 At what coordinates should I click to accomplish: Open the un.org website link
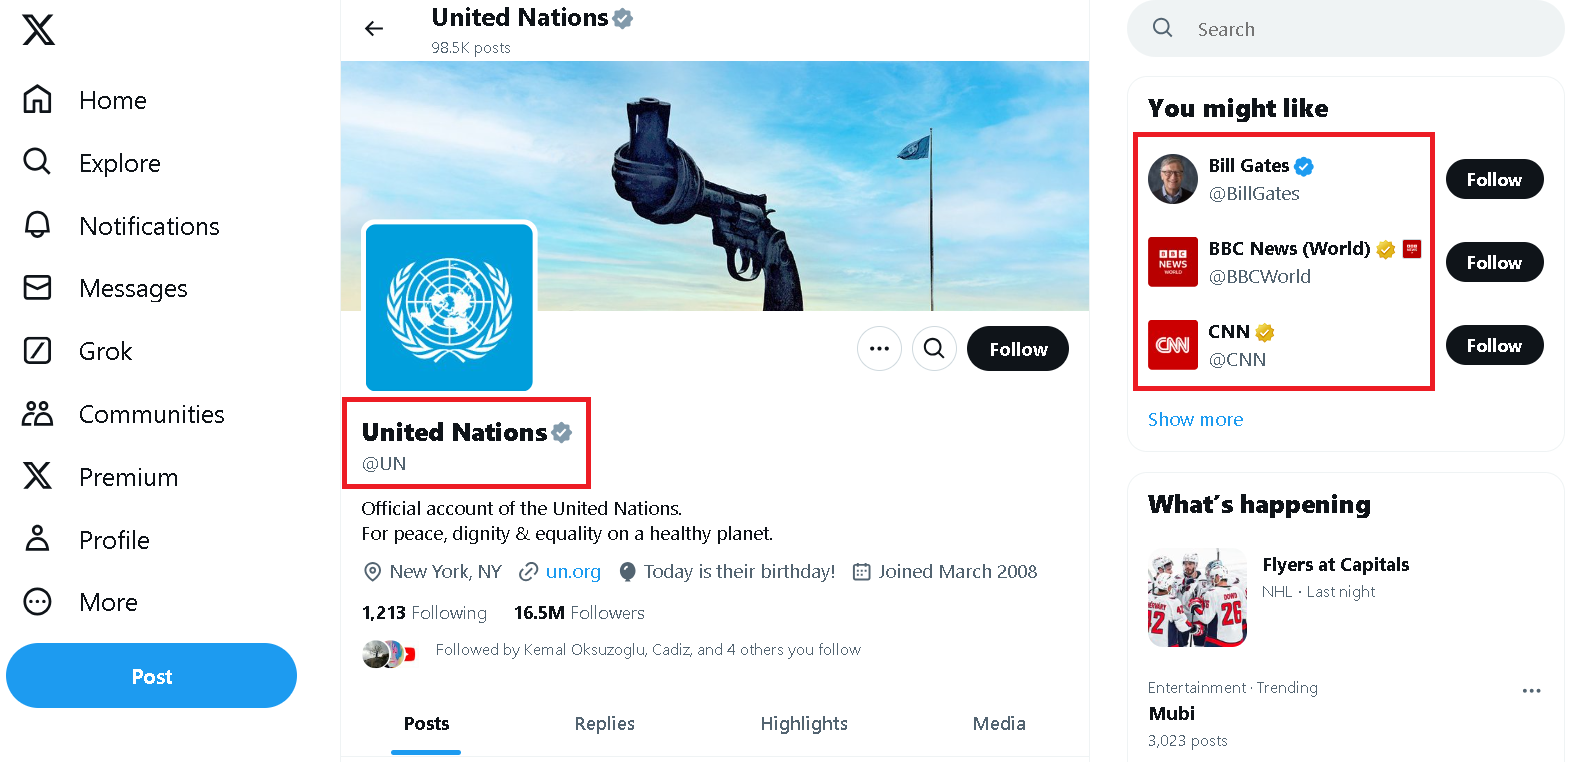[572, 571]
